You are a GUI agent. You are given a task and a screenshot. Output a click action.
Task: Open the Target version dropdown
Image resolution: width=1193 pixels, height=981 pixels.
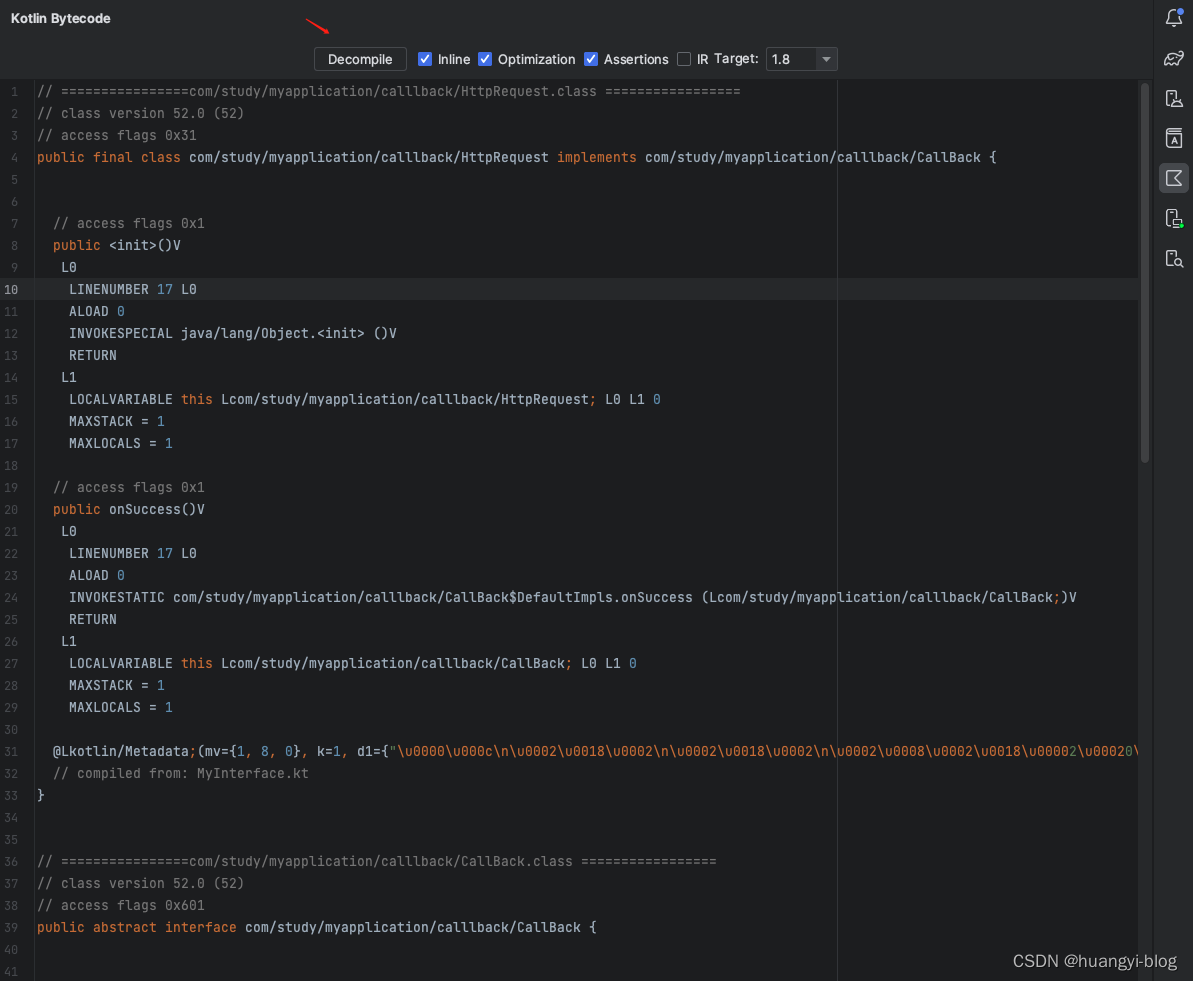826,59
